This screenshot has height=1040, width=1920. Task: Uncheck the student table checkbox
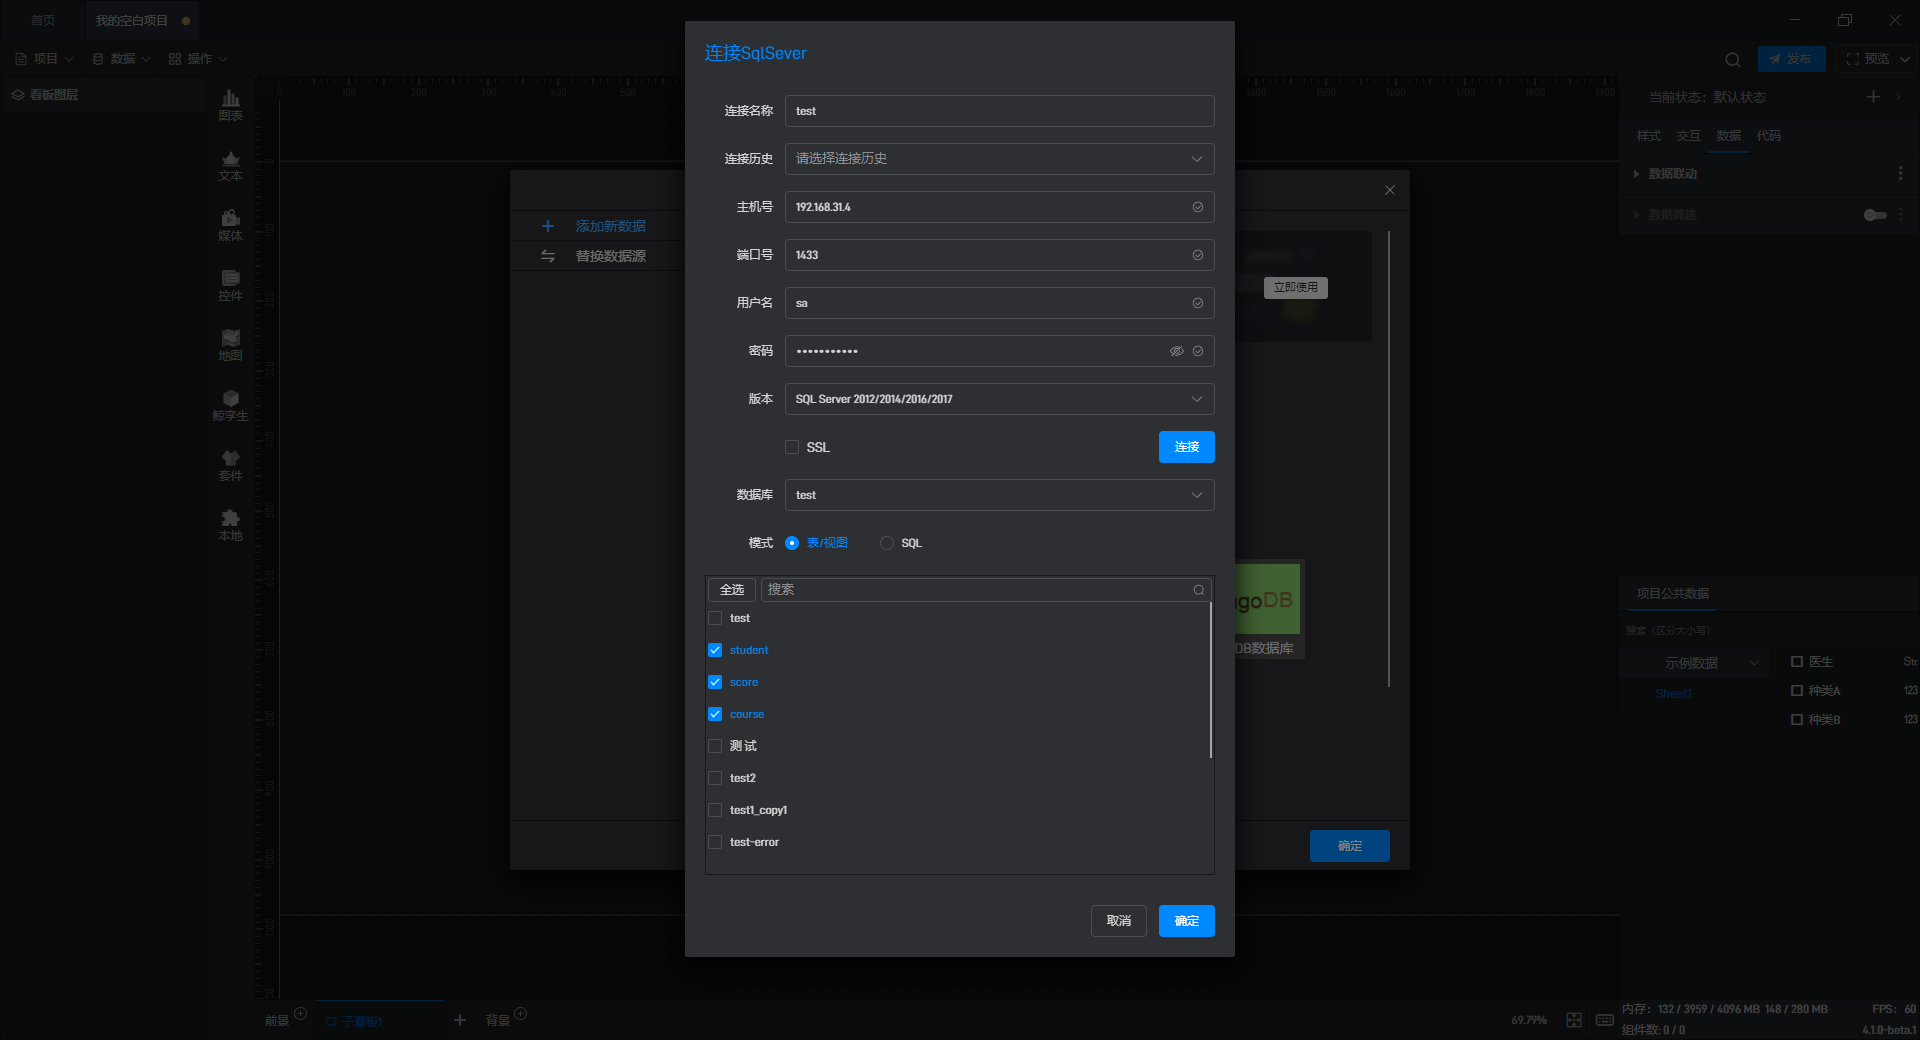coord(715,650)
